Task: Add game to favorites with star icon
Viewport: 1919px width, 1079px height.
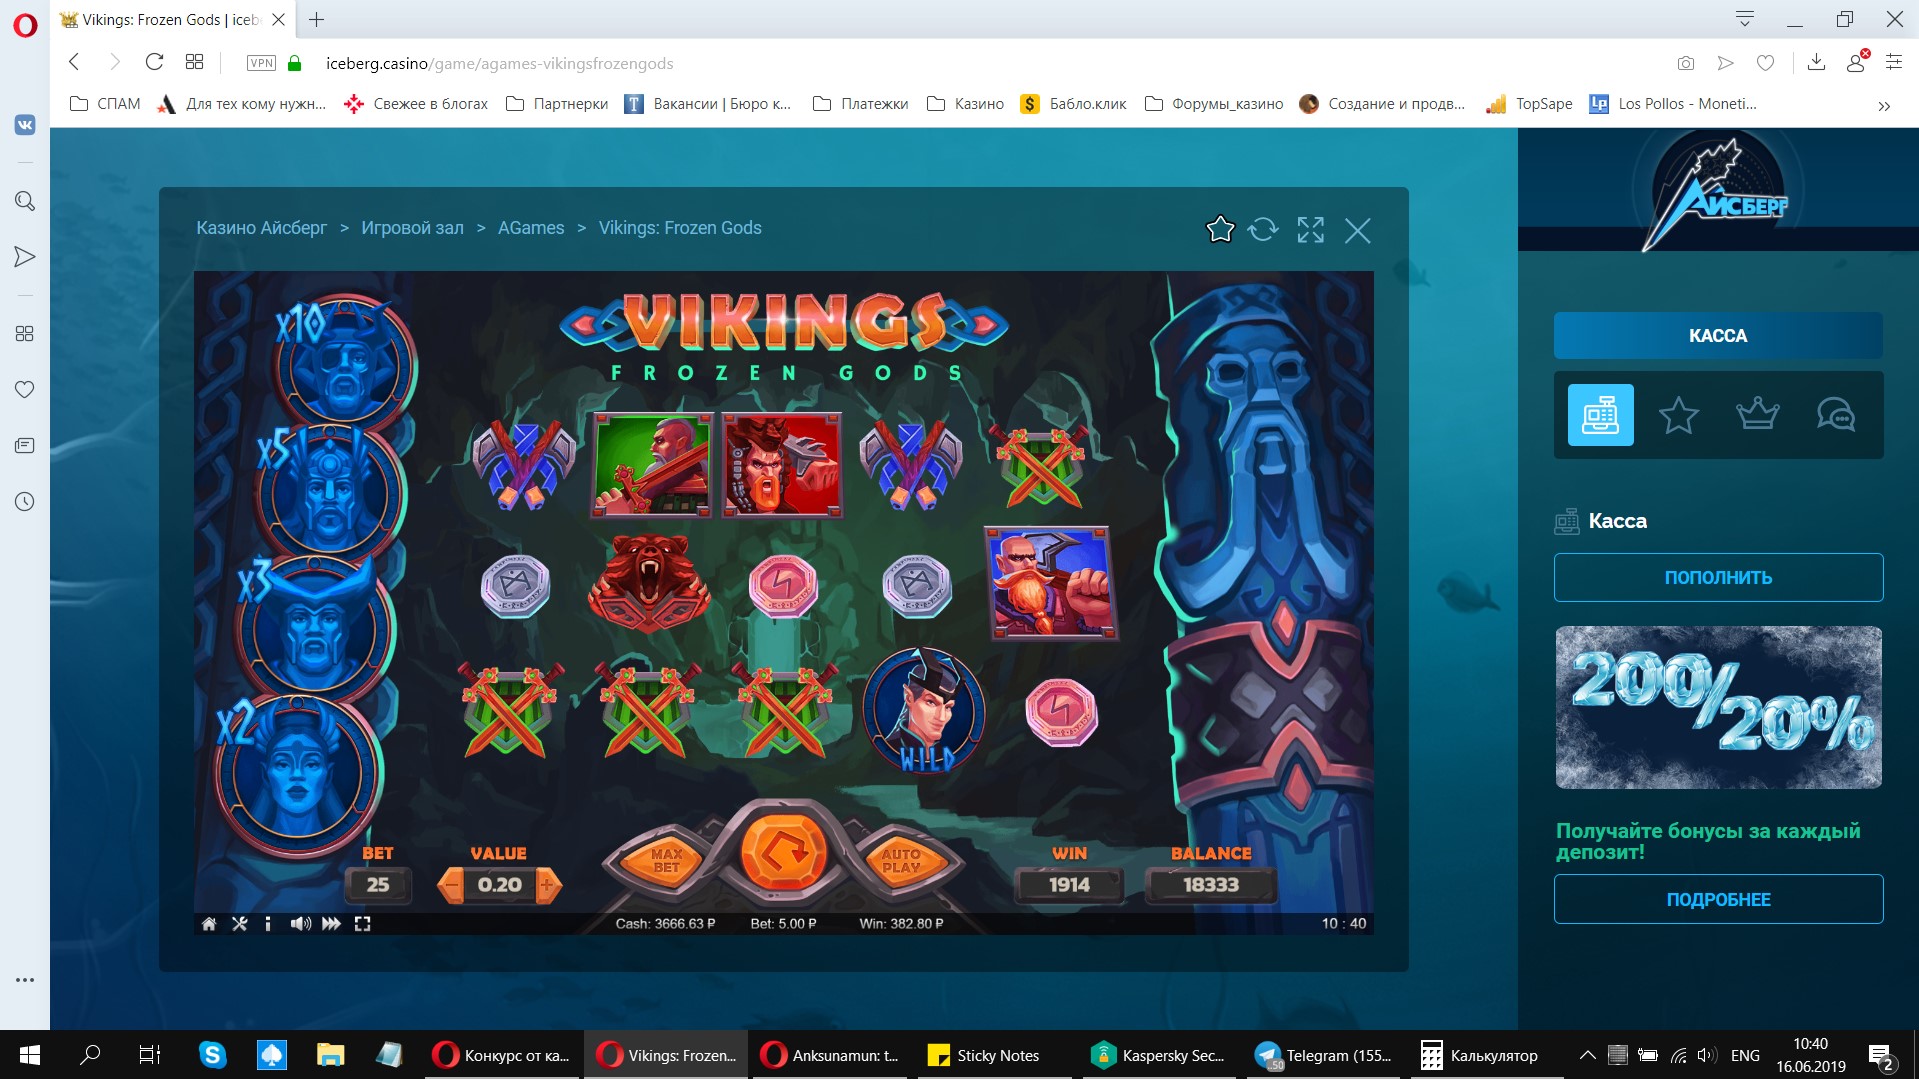Action: 1220,230
